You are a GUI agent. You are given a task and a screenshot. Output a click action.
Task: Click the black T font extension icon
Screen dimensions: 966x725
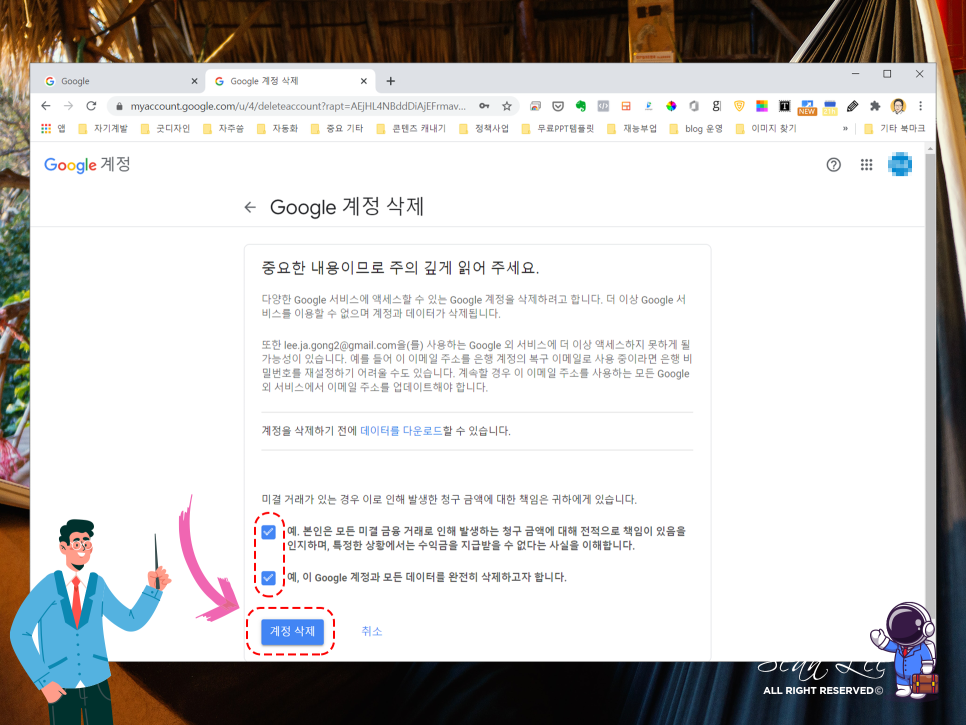784,106
